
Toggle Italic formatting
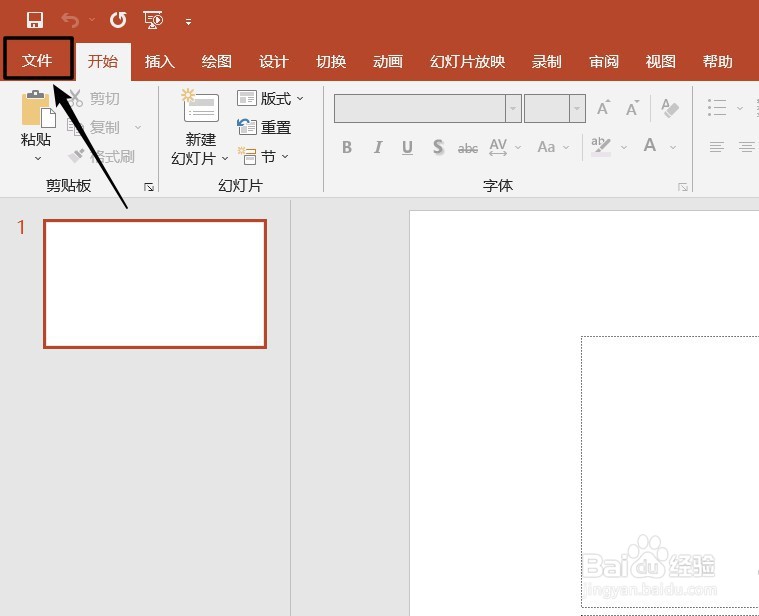tap(378, 147)
